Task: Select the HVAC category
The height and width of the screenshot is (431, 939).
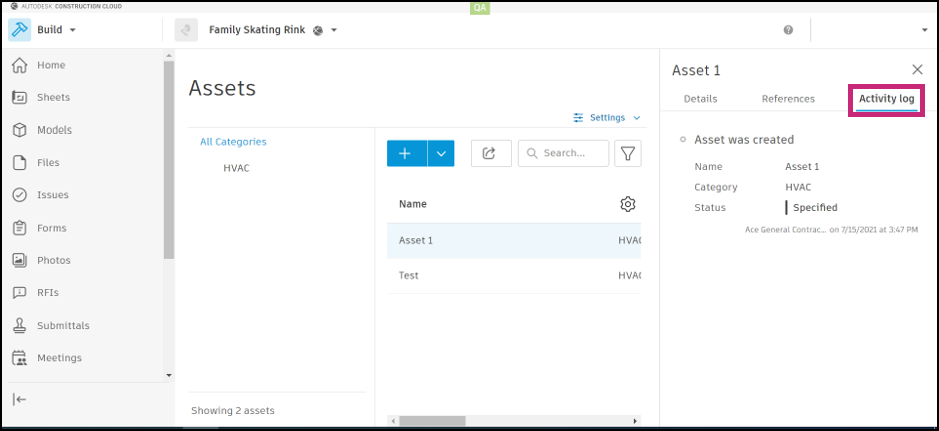Action: pos(237,168)
